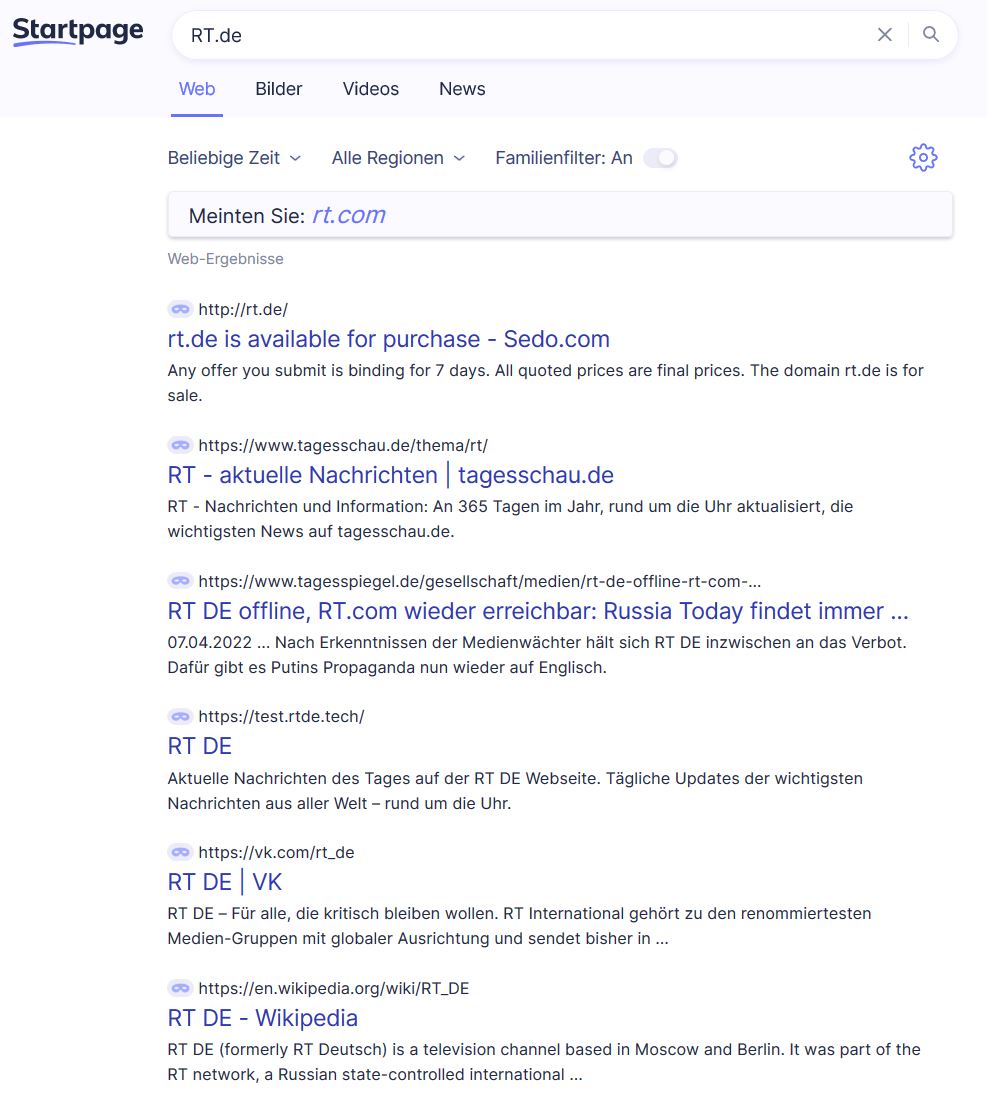Click the https://test.rtde.tech/ URL text
This screenshot has height=1103, width=987.
coord(281,716)
